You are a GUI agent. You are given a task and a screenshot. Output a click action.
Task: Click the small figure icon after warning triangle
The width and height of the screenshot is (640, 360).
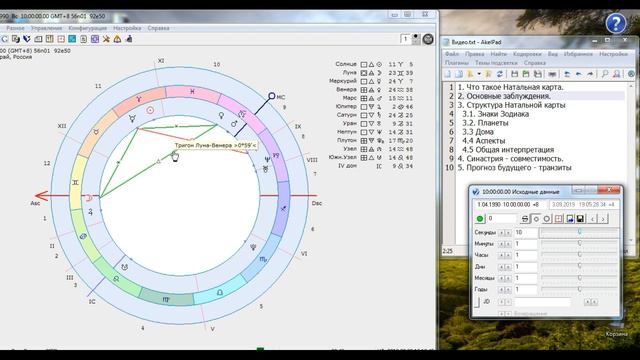(x=129, y=39)
